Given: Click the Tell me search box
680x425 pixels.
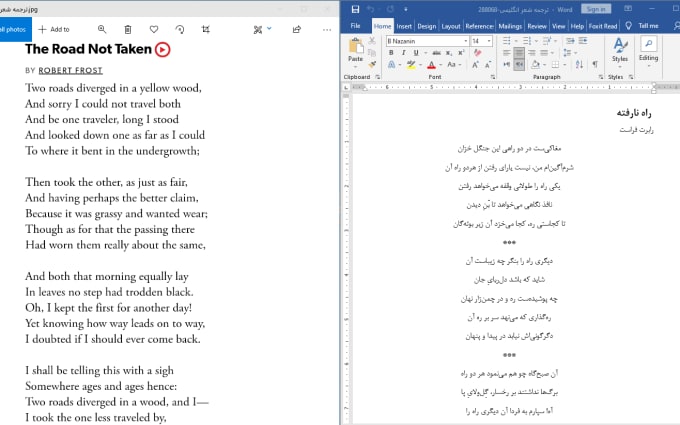Looking at the screenshot, I should (x=648, y=26).
